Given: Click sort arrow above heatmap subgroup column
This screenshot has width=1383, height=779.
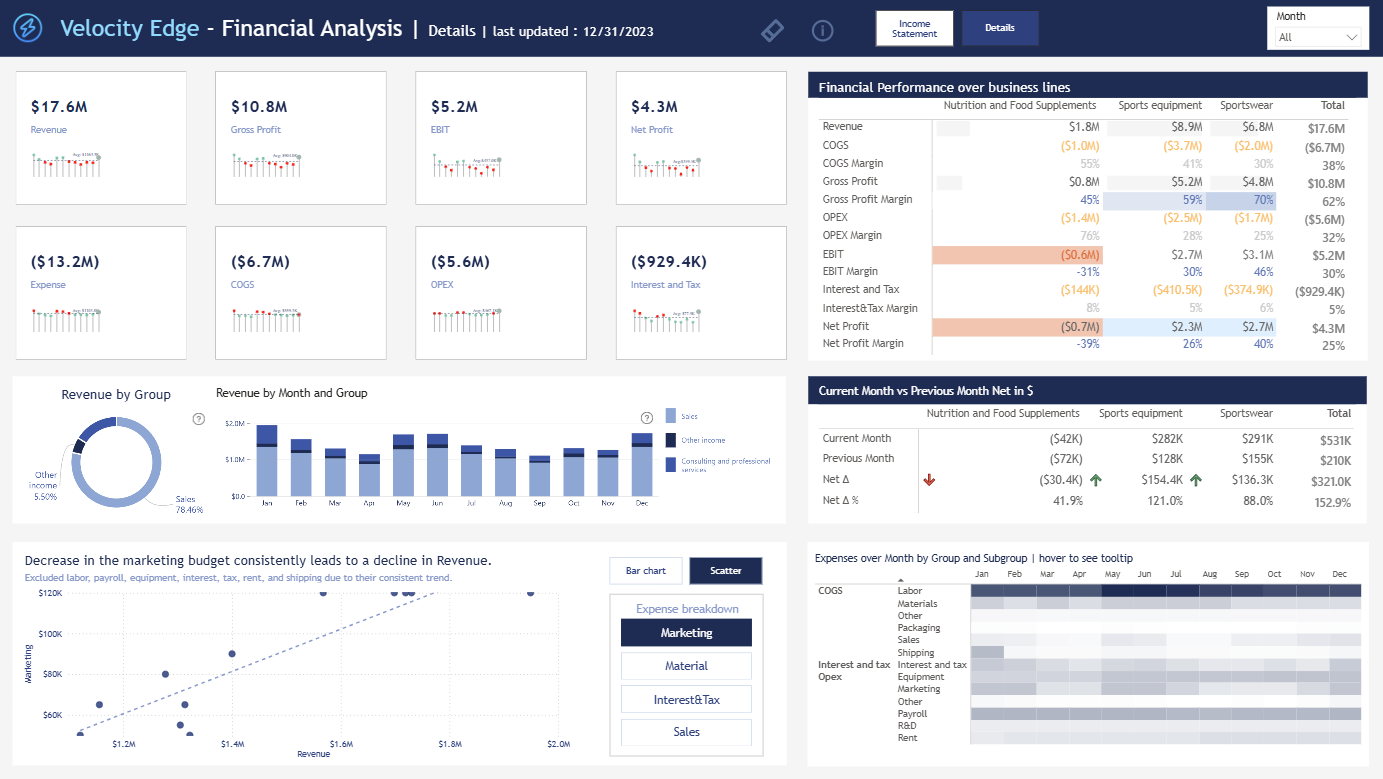Looking at the screenshot, I should point(900,580).
